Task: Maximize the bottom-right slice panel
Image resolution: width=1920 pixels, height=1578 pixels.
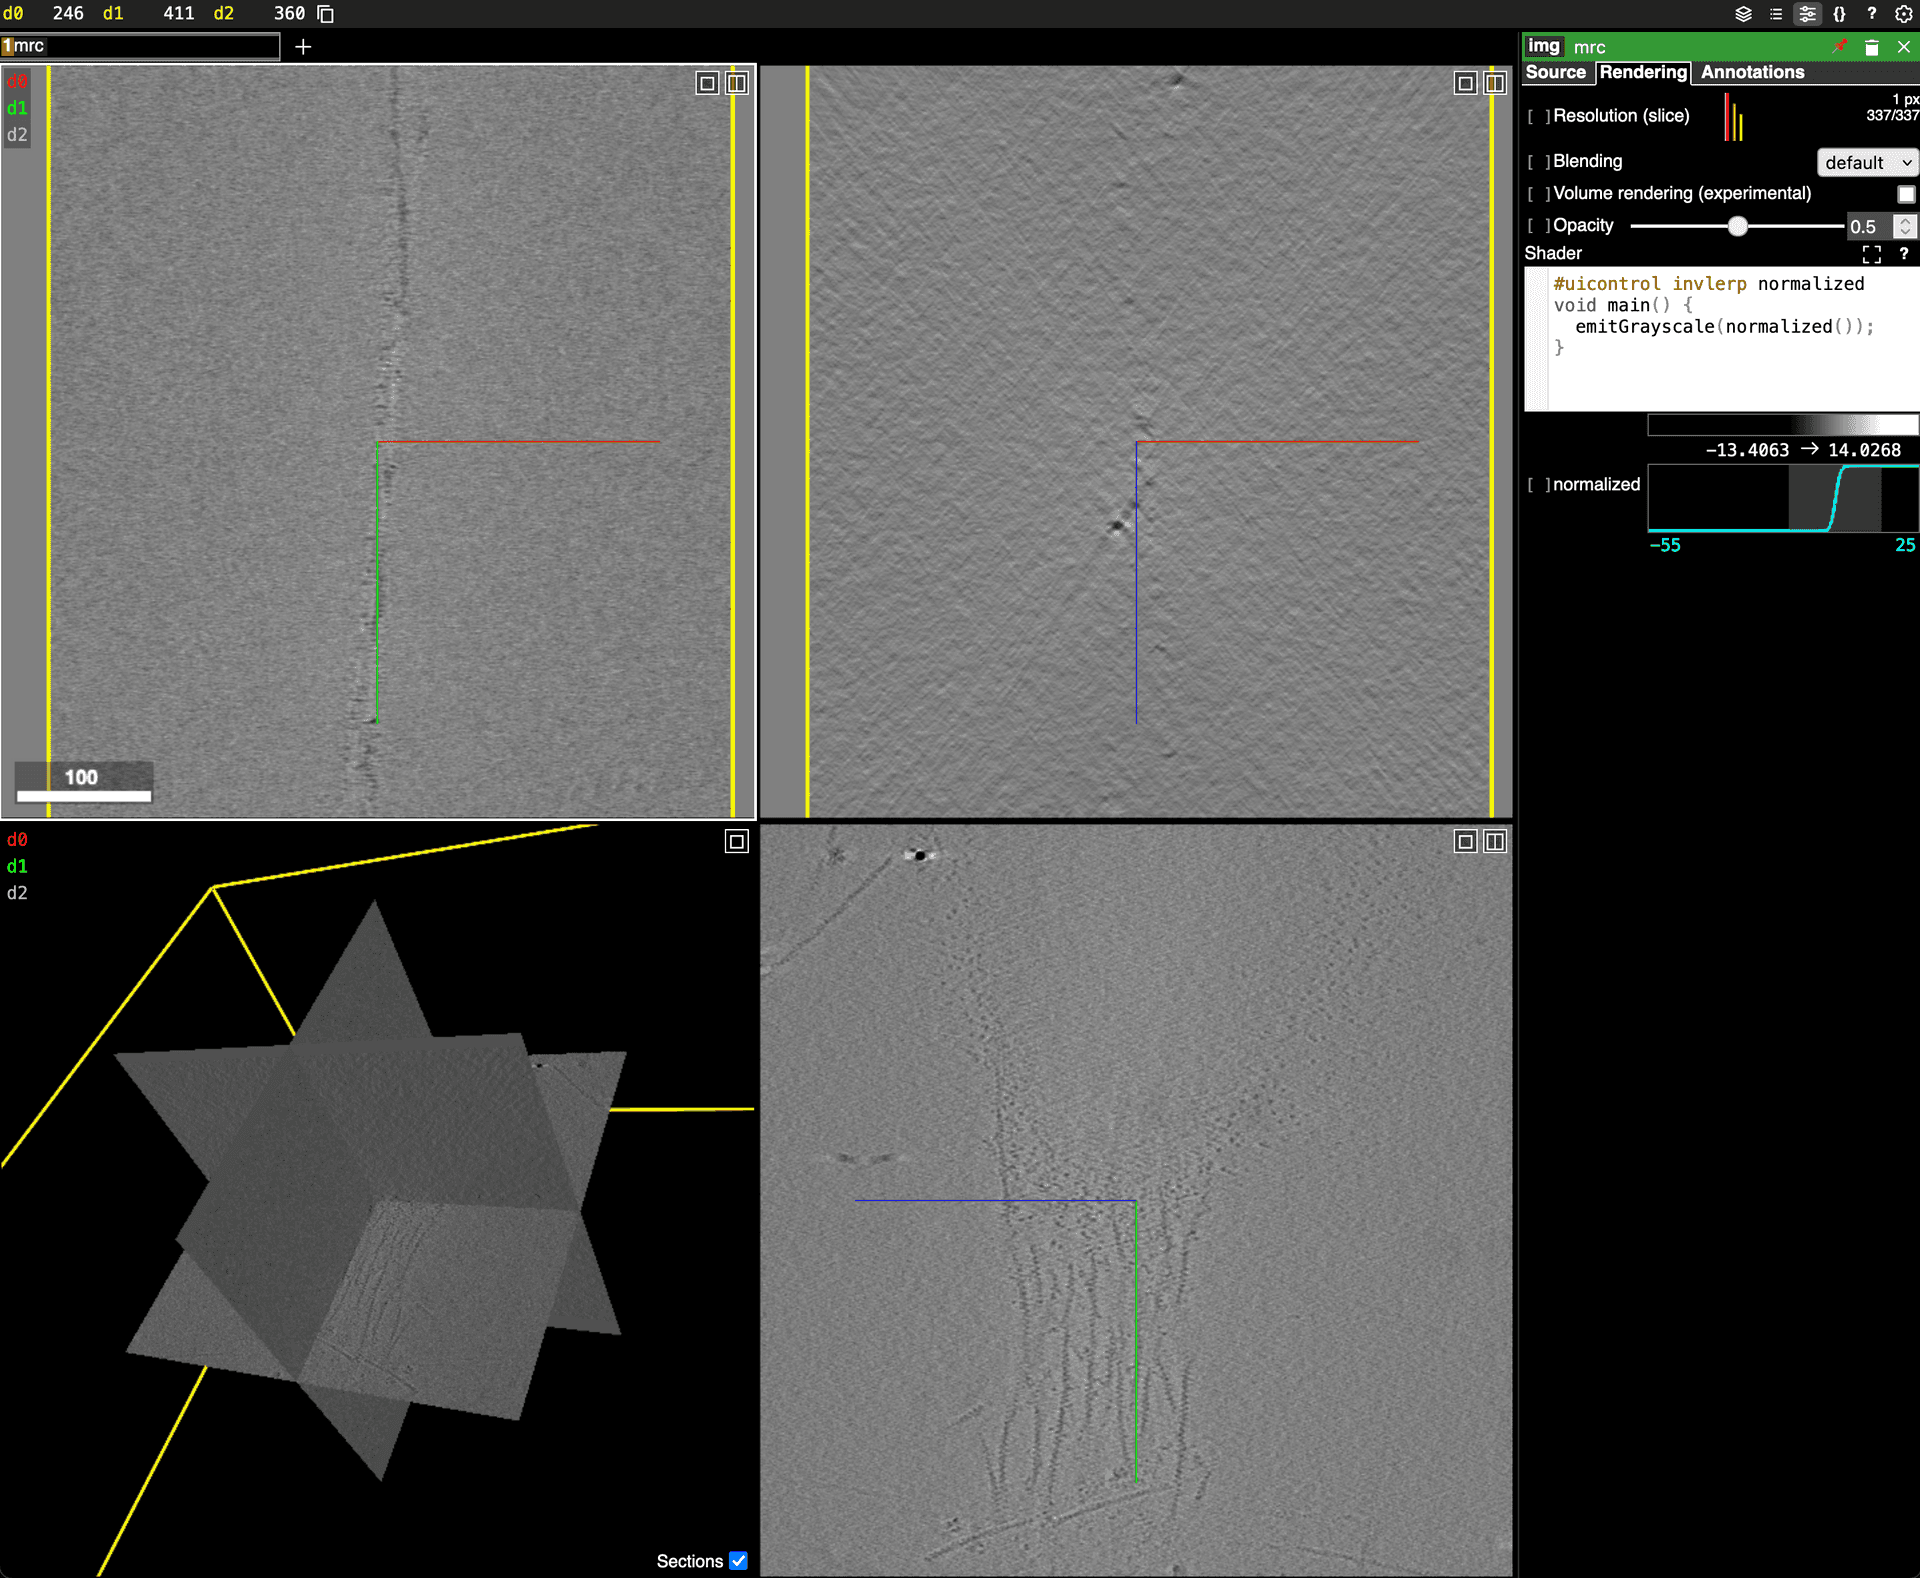Action: tap(1465, 841)
